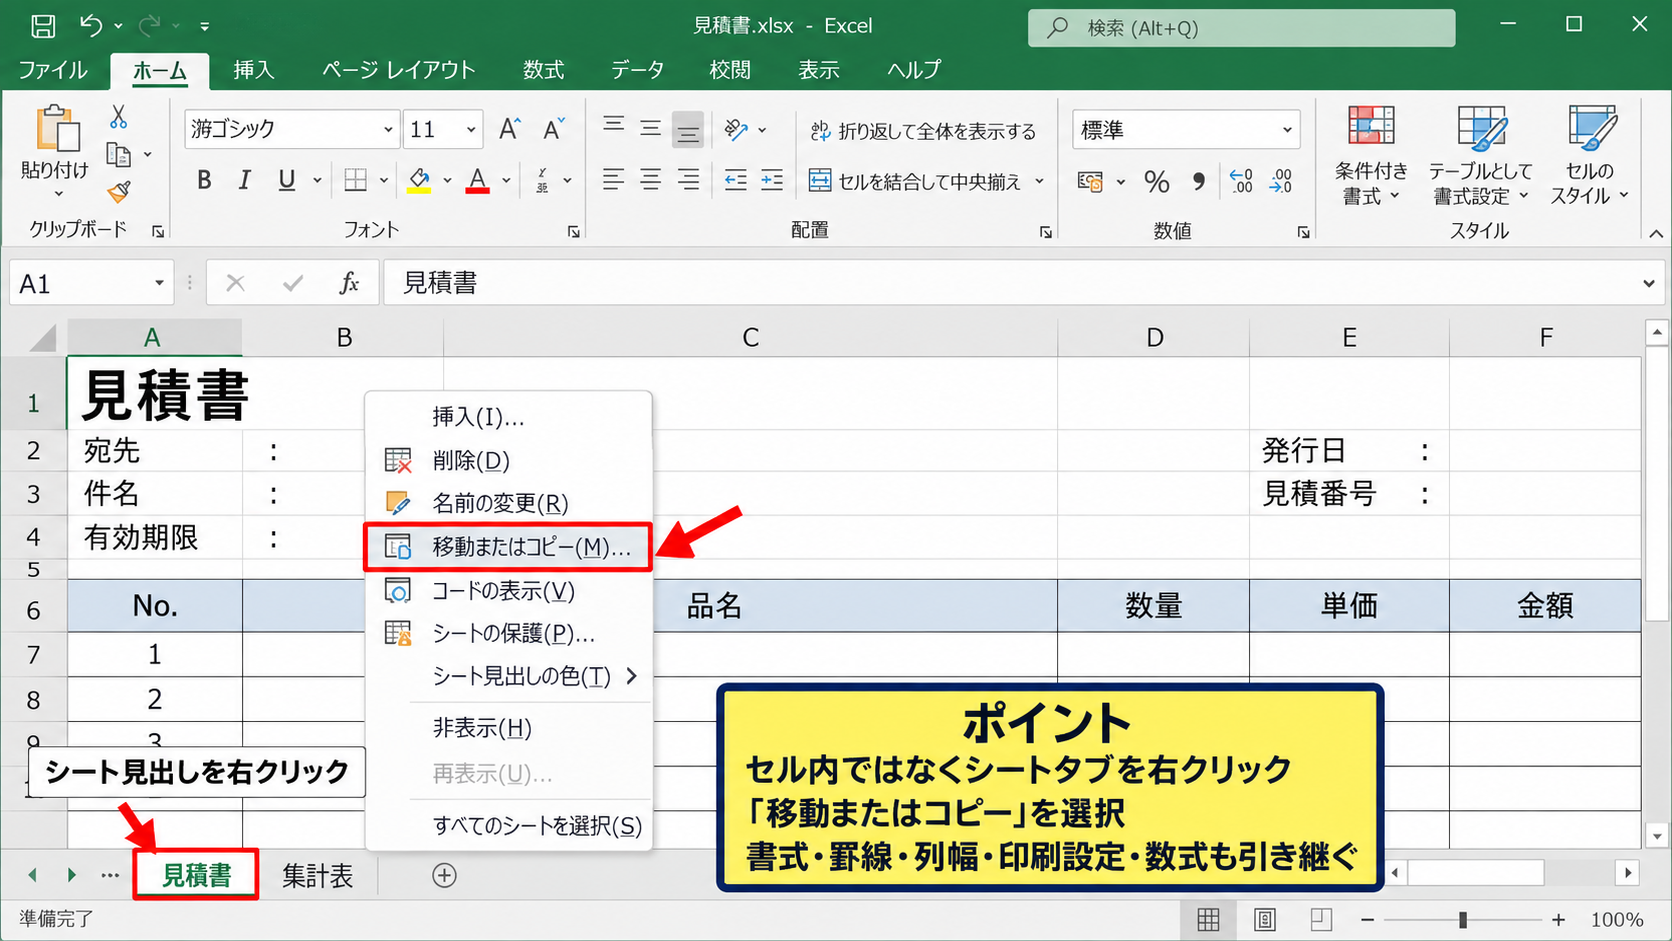Click the Select All corner triangle
The width and height of the screenshot is (1672, 941).
42,338
